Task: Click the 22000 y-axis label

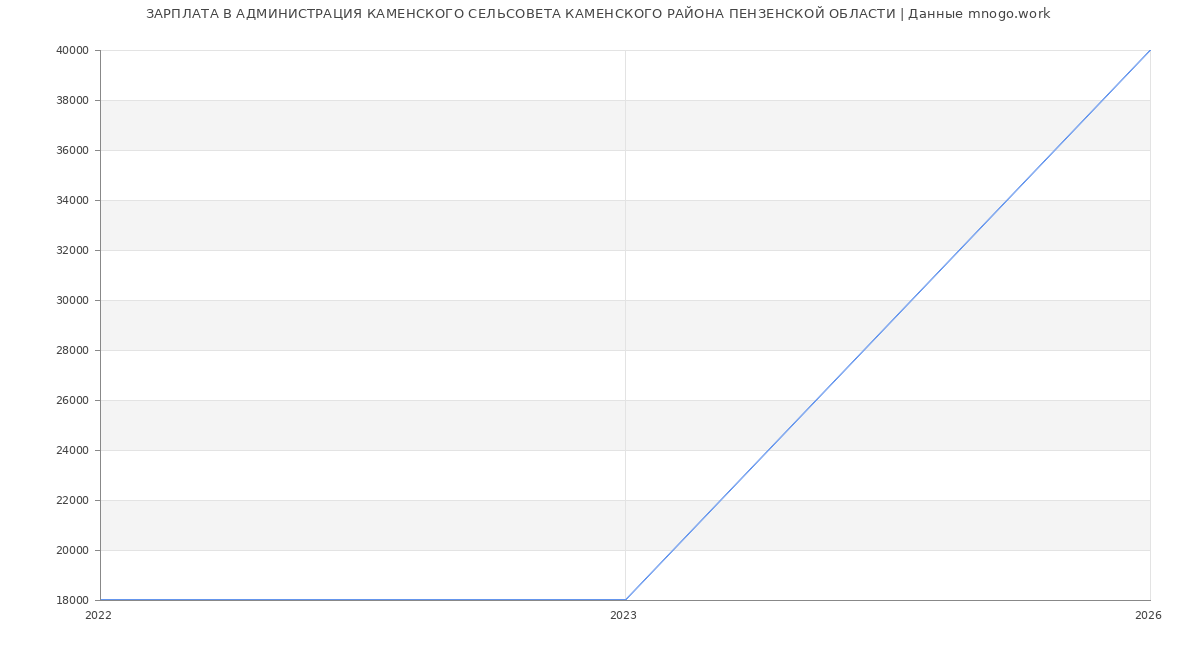Action: (x=73, y=500)
